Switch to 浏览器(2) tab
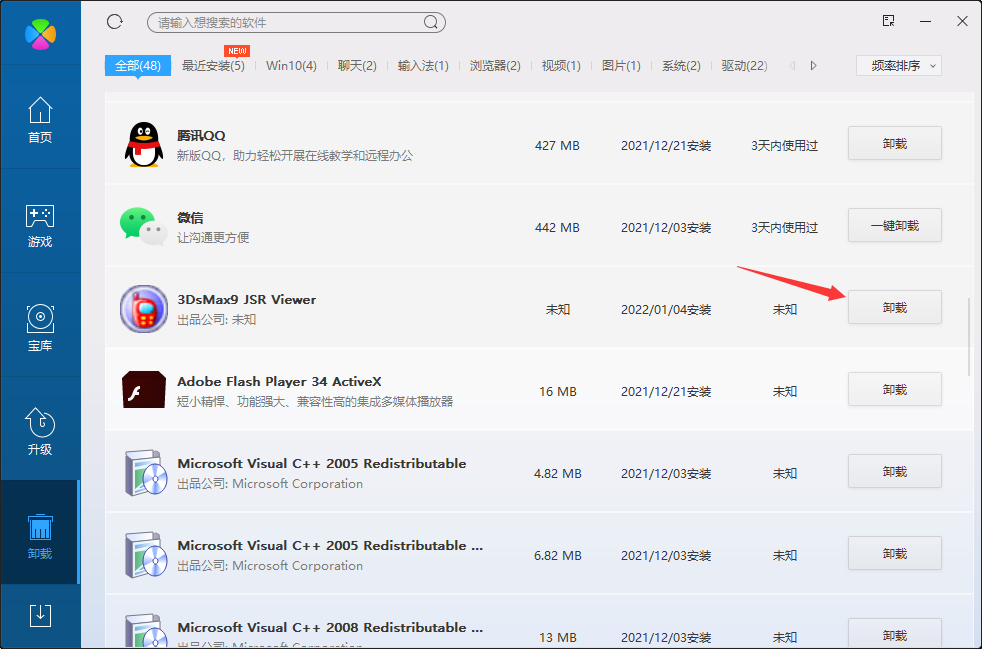This screenshot has width=982, height=649. click(x=495, y=65)
